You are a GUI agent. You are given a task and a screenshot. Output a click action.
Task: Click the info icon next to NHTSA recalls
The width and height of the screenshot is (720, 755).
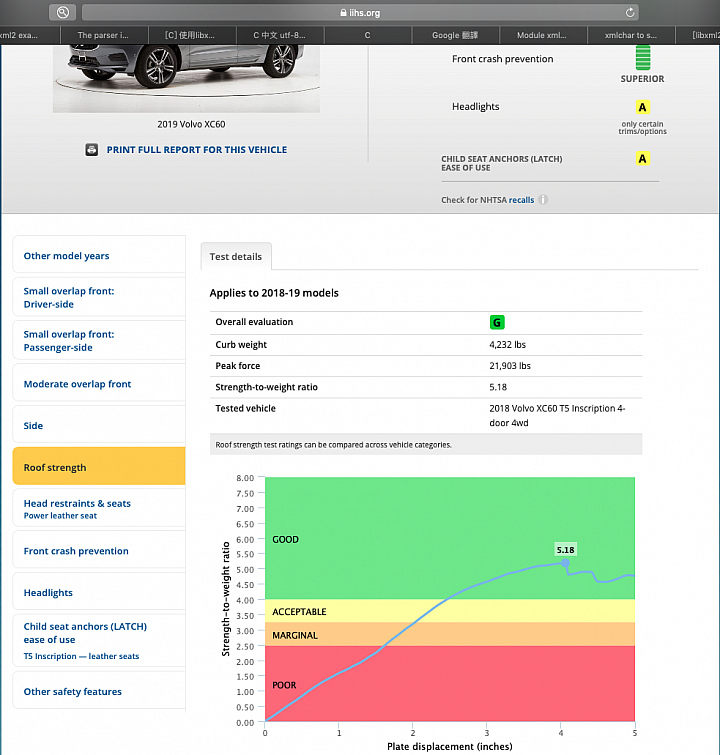pyautogui.click(x=543, y=200)
